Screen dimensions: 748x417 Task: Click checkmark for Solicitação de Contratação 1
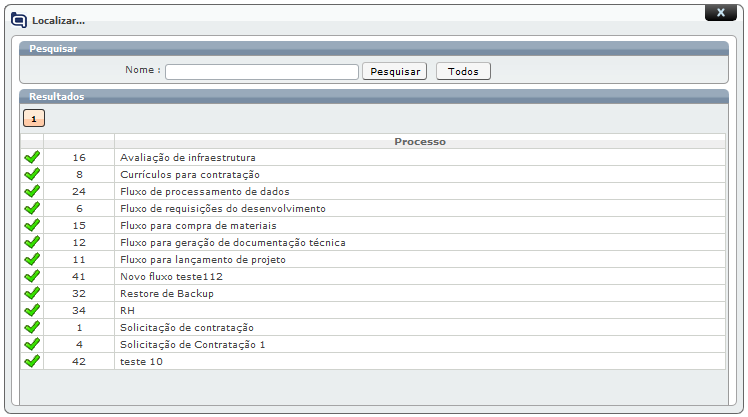31,344
